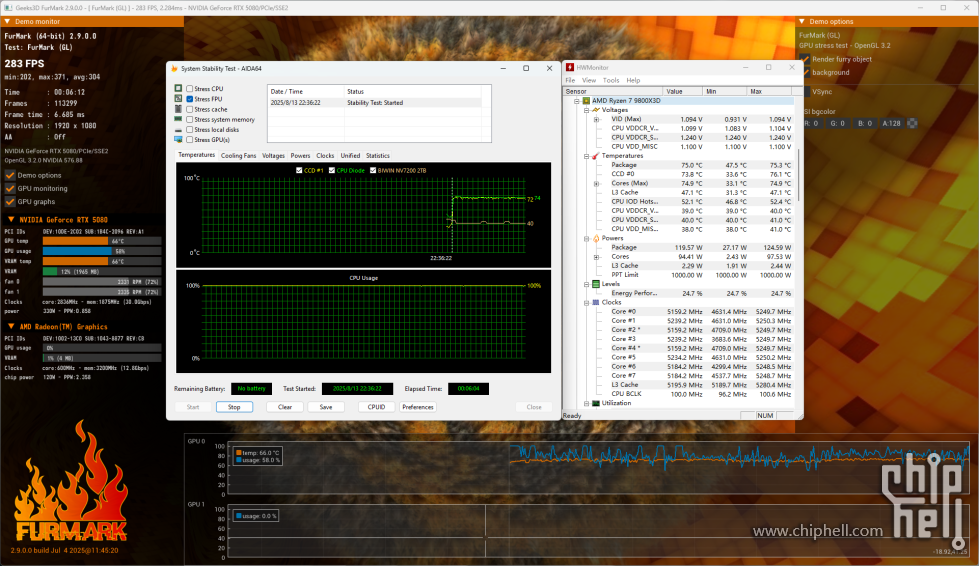This screenshot has width=979, height=566.
Task: Open AIDA64 Preferences button
Action: coord(418,407)
